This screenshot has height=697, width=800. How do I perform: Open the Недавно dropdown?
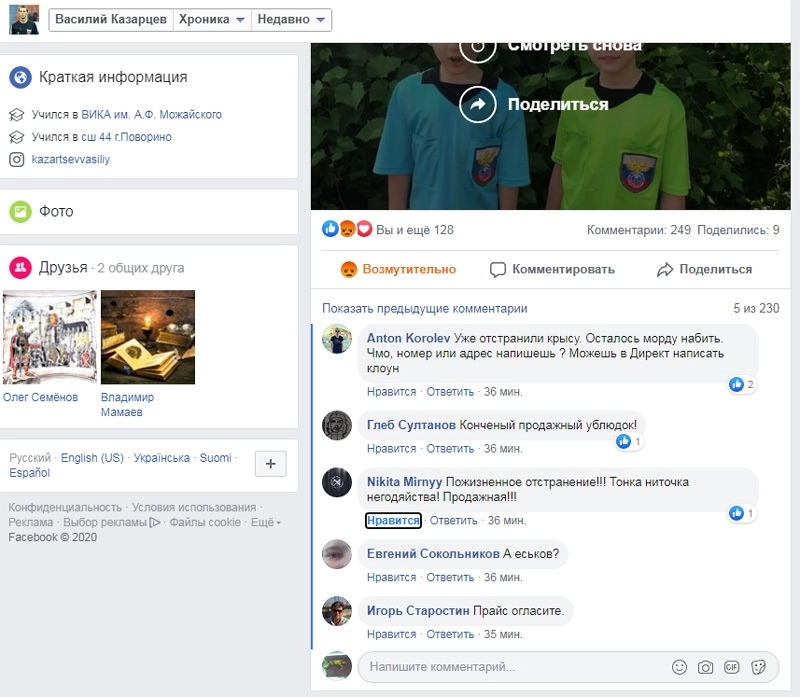290,20
